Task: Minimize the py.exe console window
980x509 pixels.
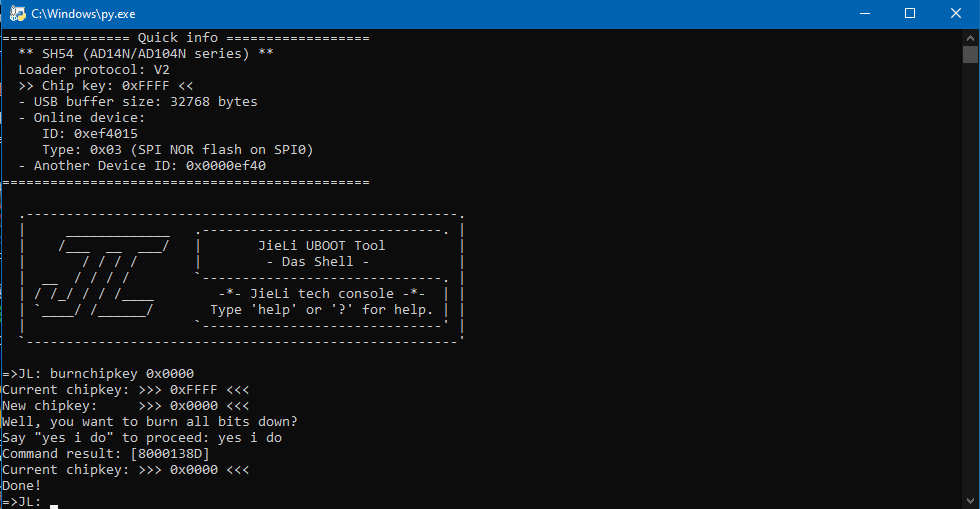Action: pyautogui.click(x=865, y=13)
